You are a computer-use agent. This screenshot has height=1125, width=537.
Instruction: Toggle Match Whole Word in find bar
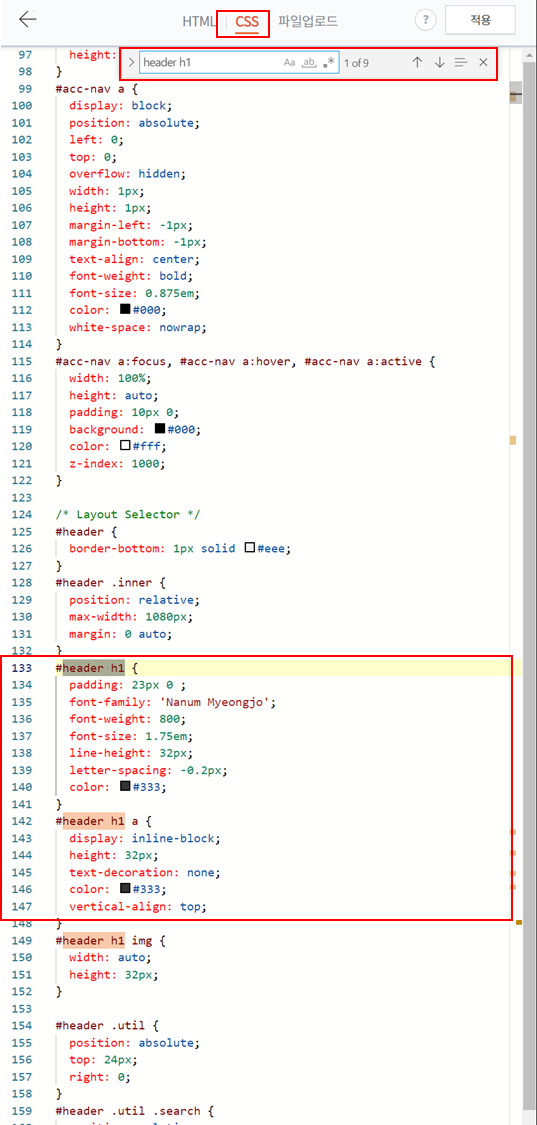tap(309, 62)
